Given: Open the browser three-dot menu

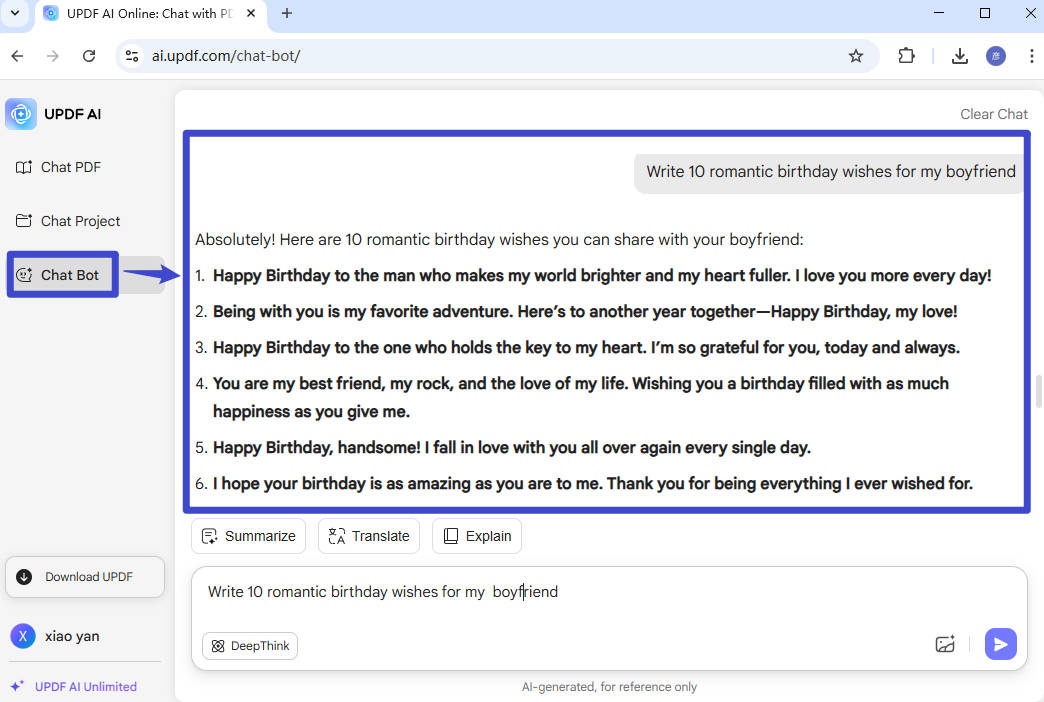Looking at the screenshot, I should pos(1031,56).
